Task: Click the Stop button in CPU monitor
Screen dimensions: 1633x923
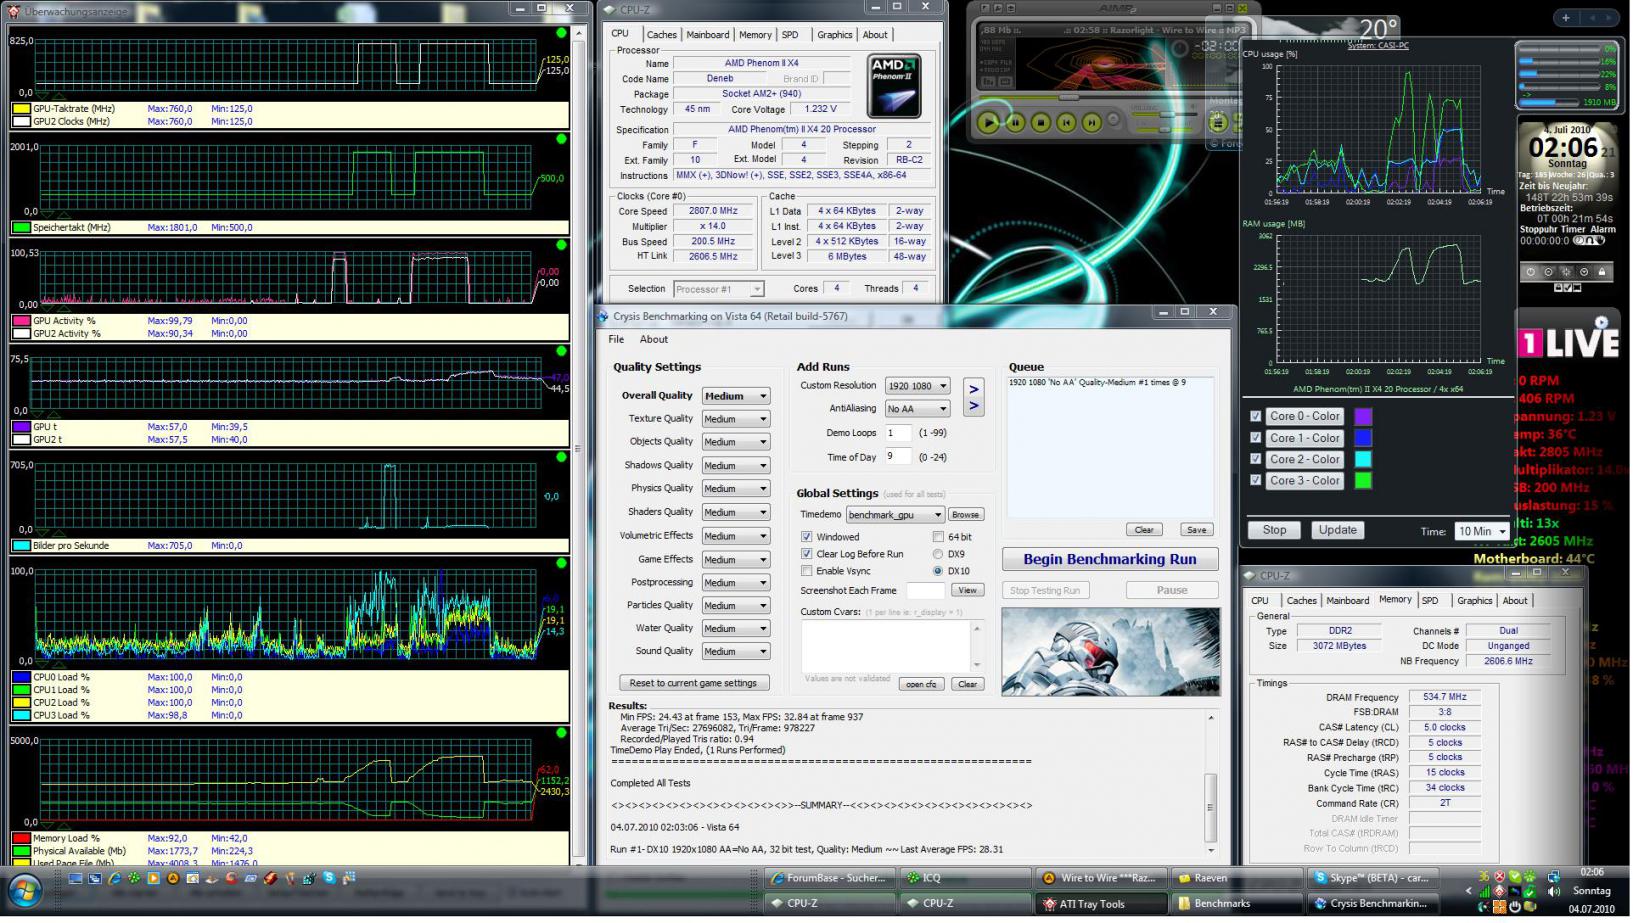Action: point(1274,530)
